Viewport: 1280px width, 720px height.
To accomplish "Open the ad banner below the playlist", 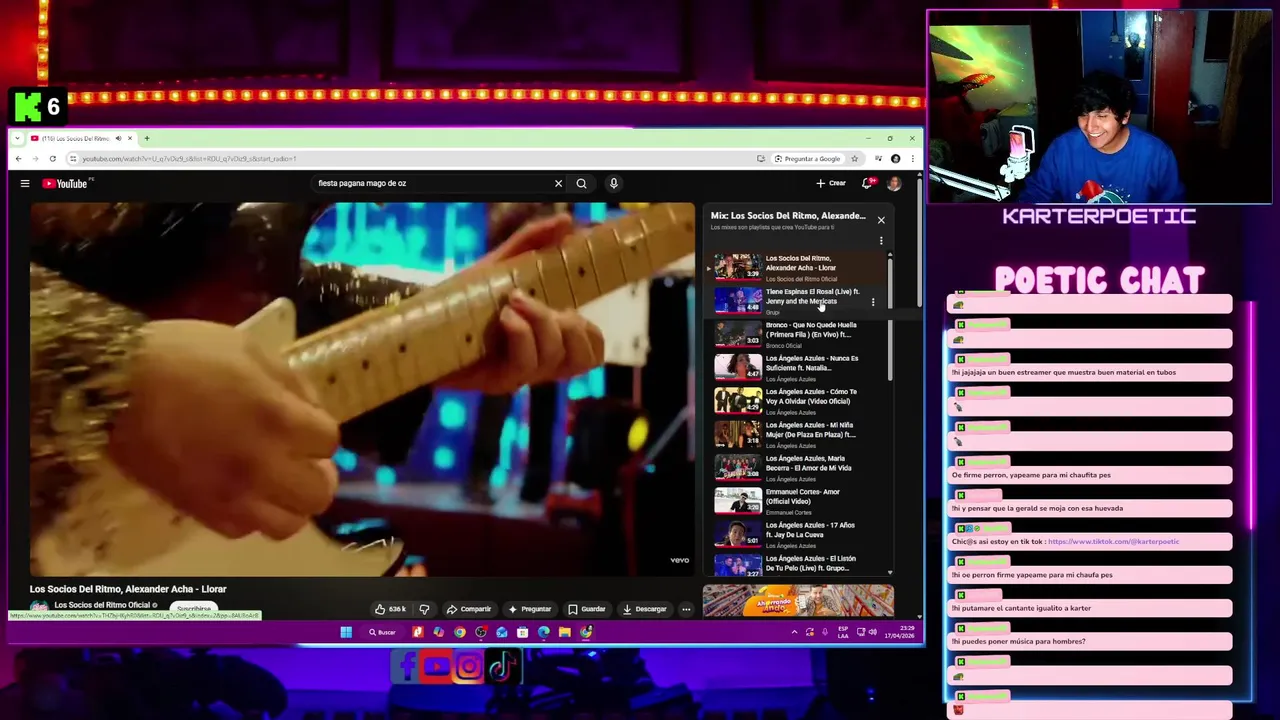I will coord(798,600).
